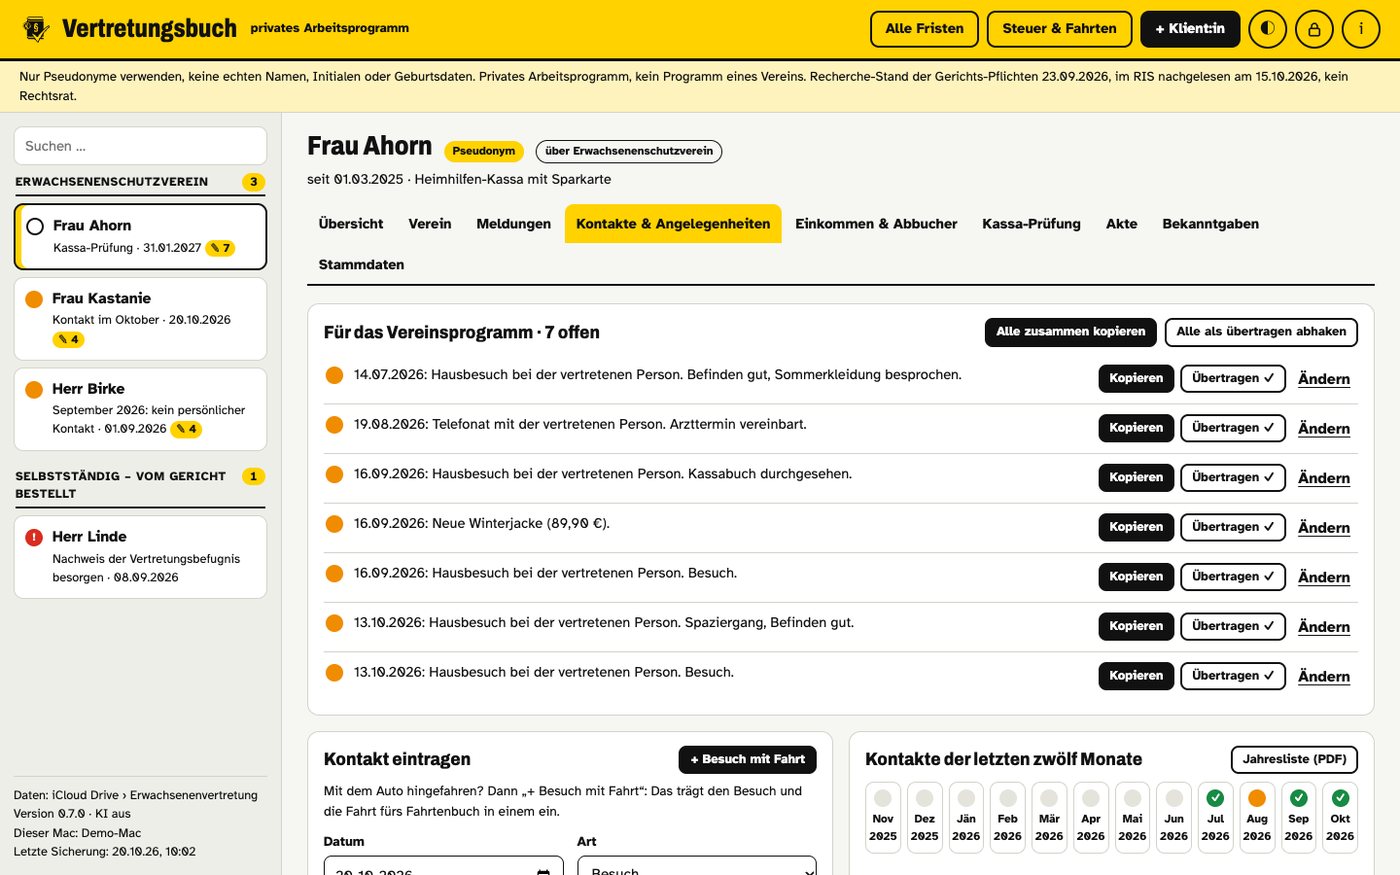This screenshot has width=1400, height=875.
Task: Select the Okt 2026 month with green check
Action: 1340,817
